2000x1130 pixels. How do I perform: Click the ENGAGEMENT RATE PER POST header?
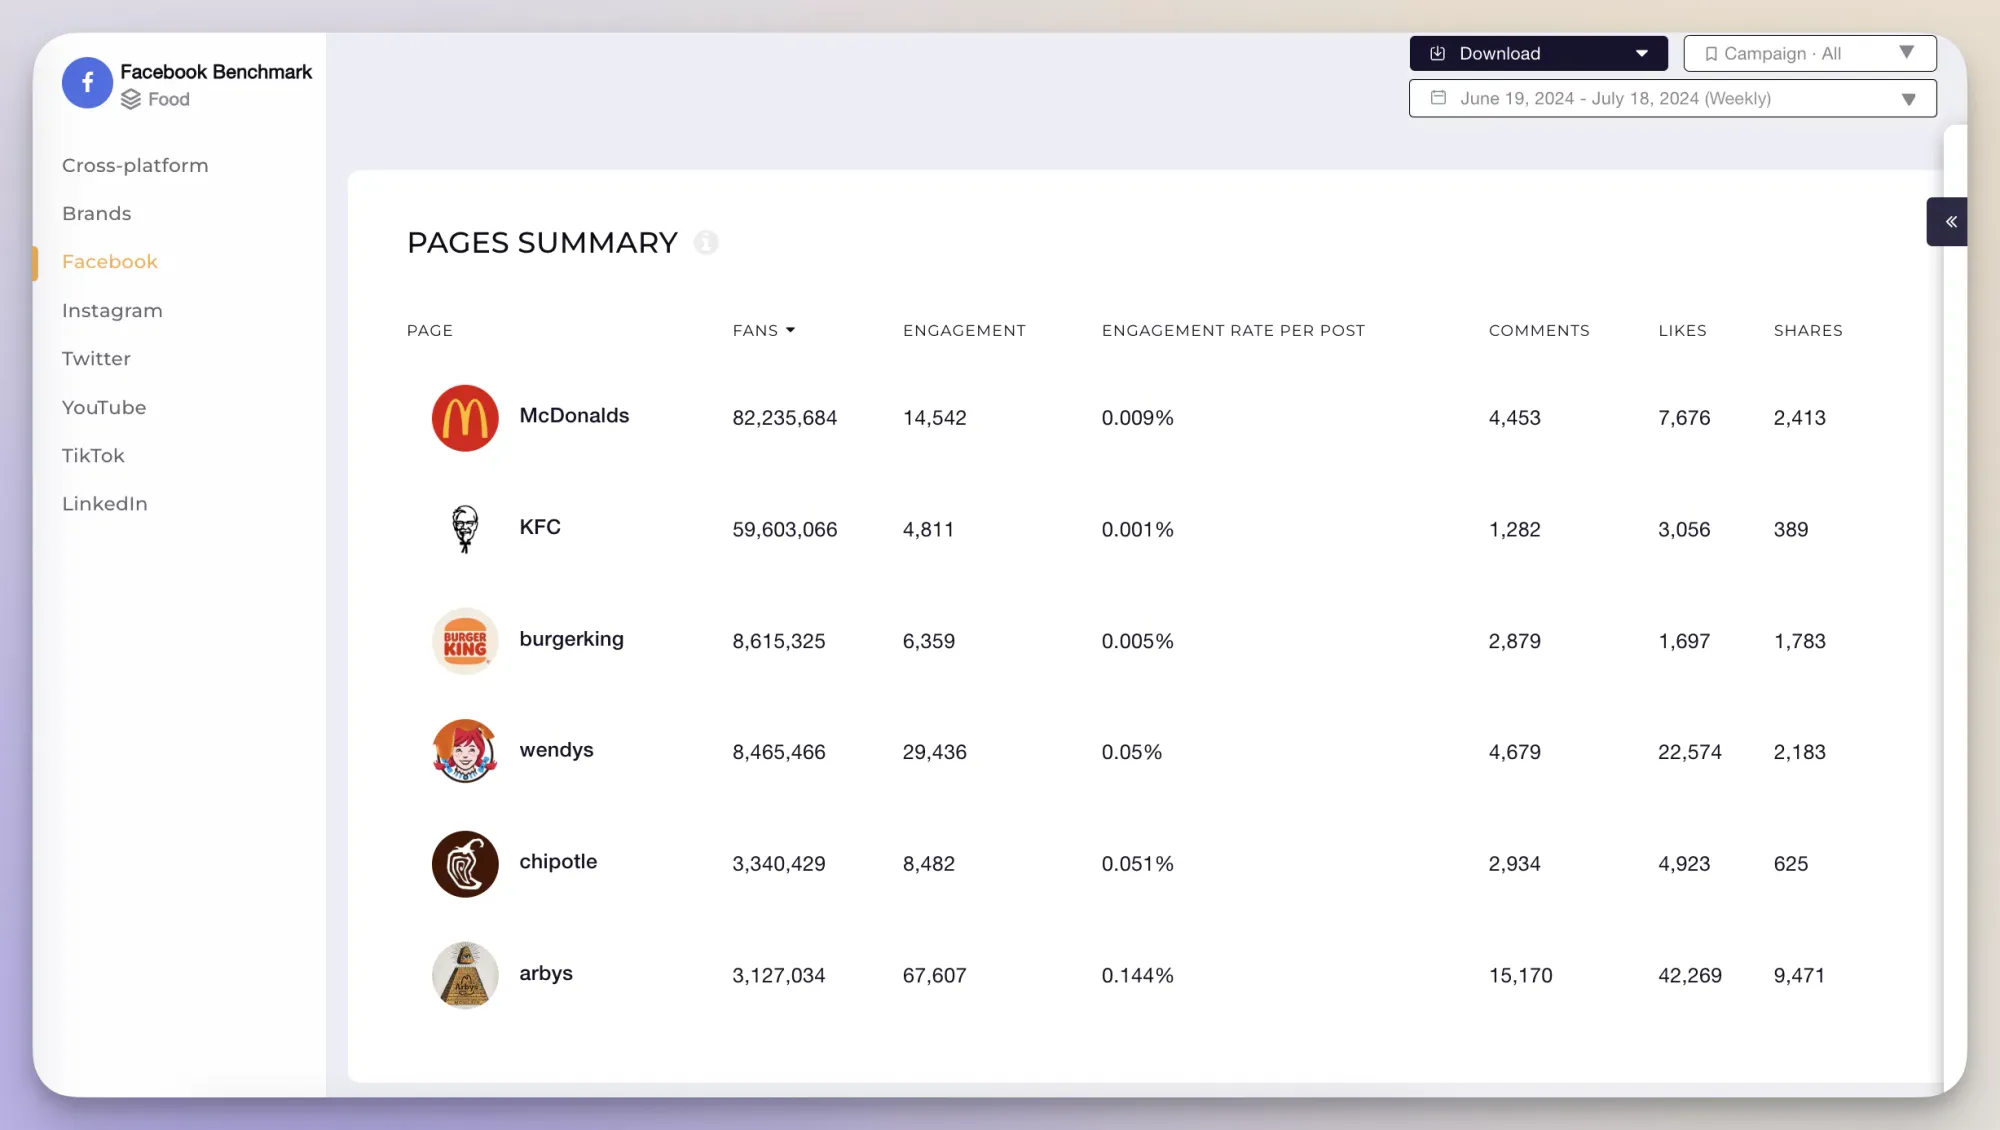click(1233, 331)
